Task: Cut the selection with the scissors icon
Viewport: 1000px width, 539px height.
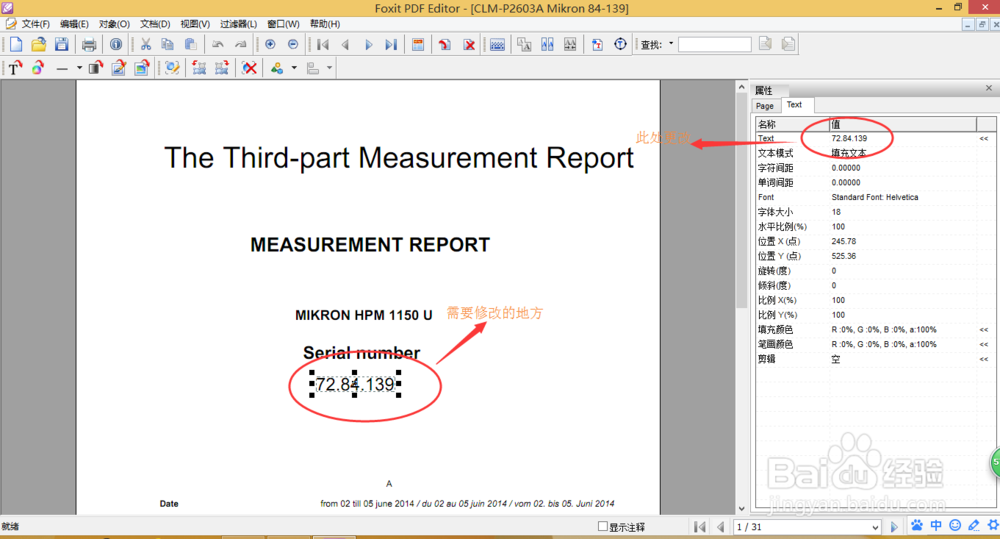Action: pyautogui.click(x=145, y=45)
